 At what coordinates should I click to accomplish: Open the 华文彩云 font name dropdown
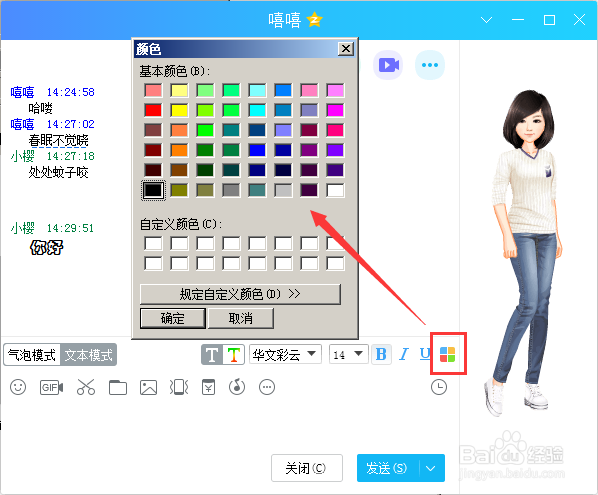pos(285,355)
